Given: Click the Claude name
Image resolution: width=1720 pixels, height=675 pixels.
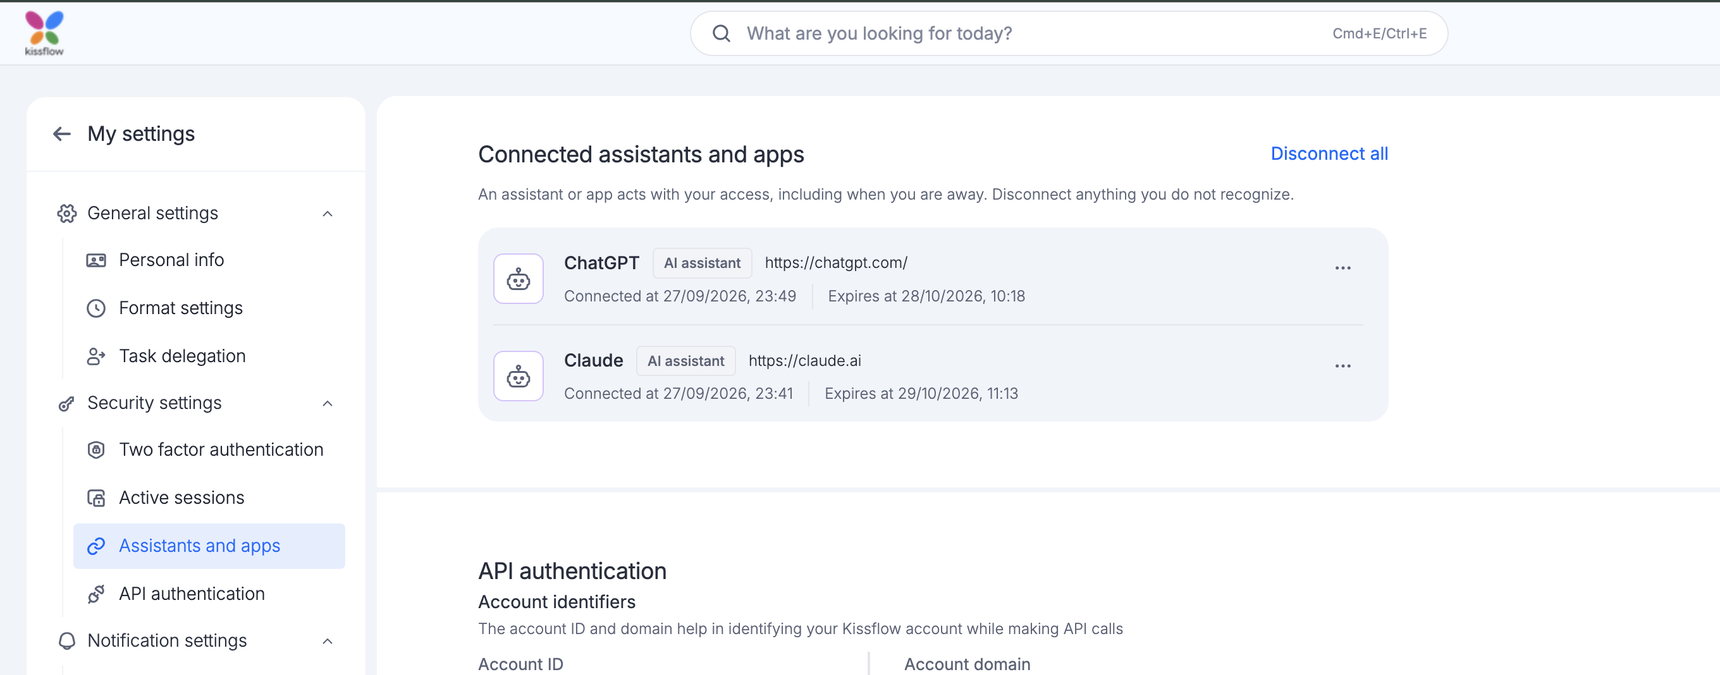Looking at the screenshot, I should pos(593,361).
